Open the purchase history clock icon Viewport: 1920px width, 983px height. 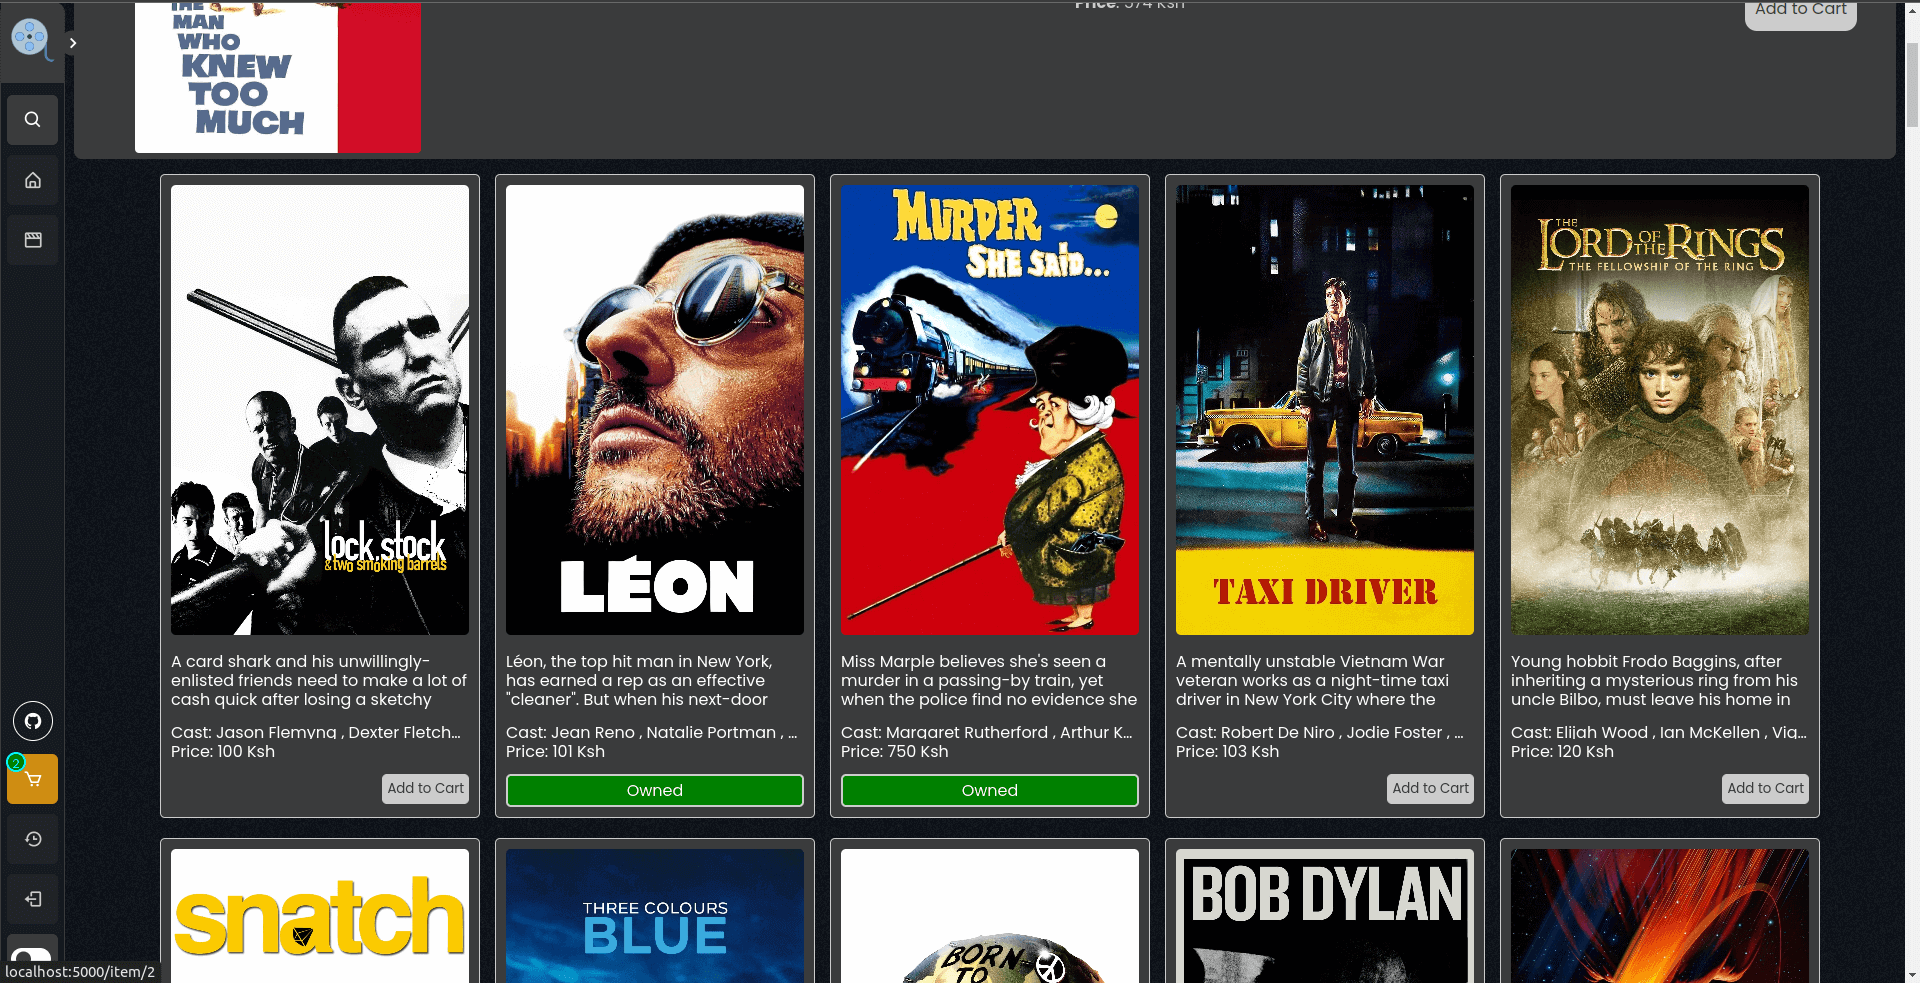pyautogui.click(x=33, y=839)
